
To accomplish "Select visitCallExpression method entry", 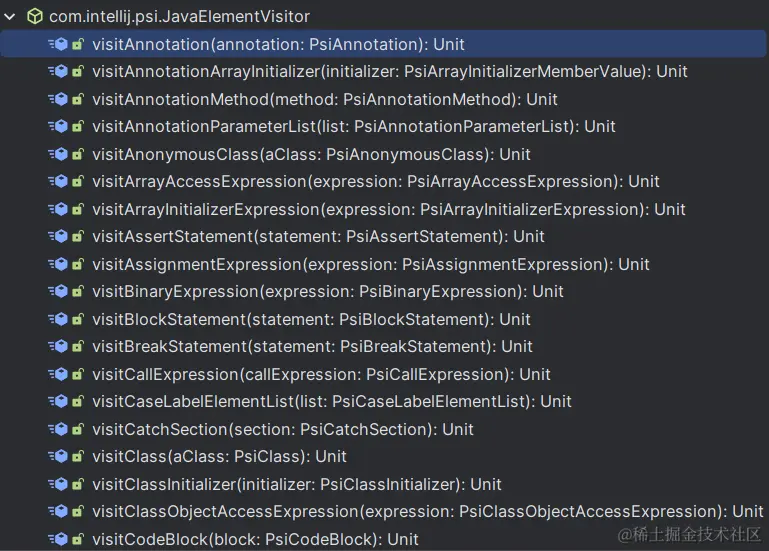I will coord(383,374).
